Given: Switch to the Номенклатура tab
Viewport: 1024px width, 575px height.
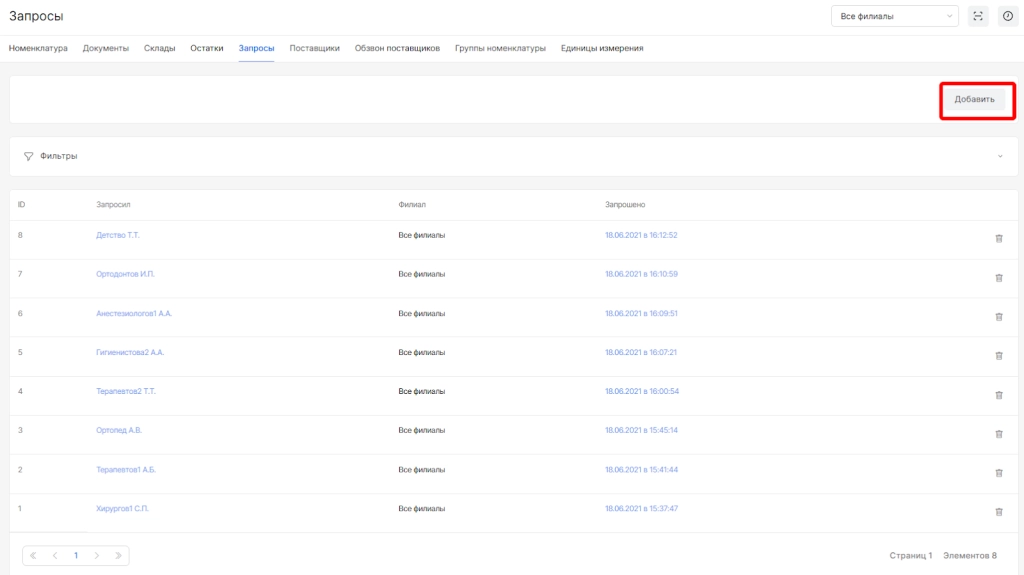Looking at the screenshot, I should tap(38, 48).
